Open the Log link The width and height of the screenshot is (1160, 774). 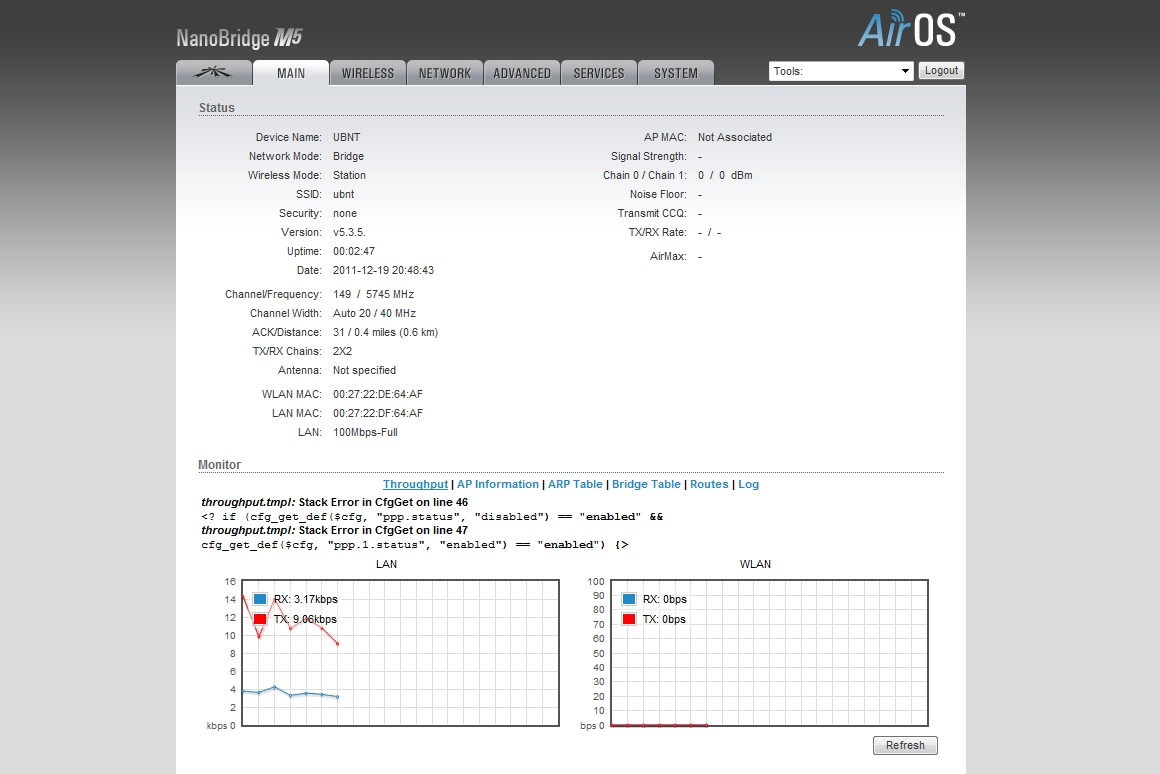(x=748, y=484)
